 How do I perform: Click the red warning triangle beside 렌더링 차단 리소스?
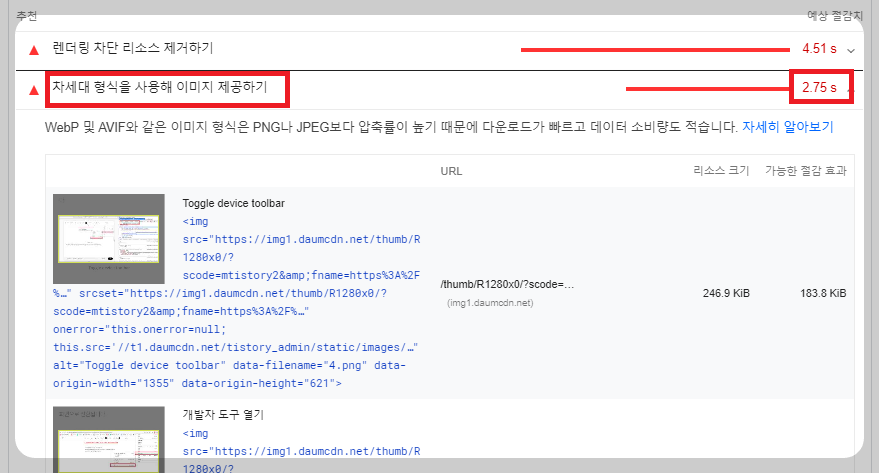coord(34,50)
